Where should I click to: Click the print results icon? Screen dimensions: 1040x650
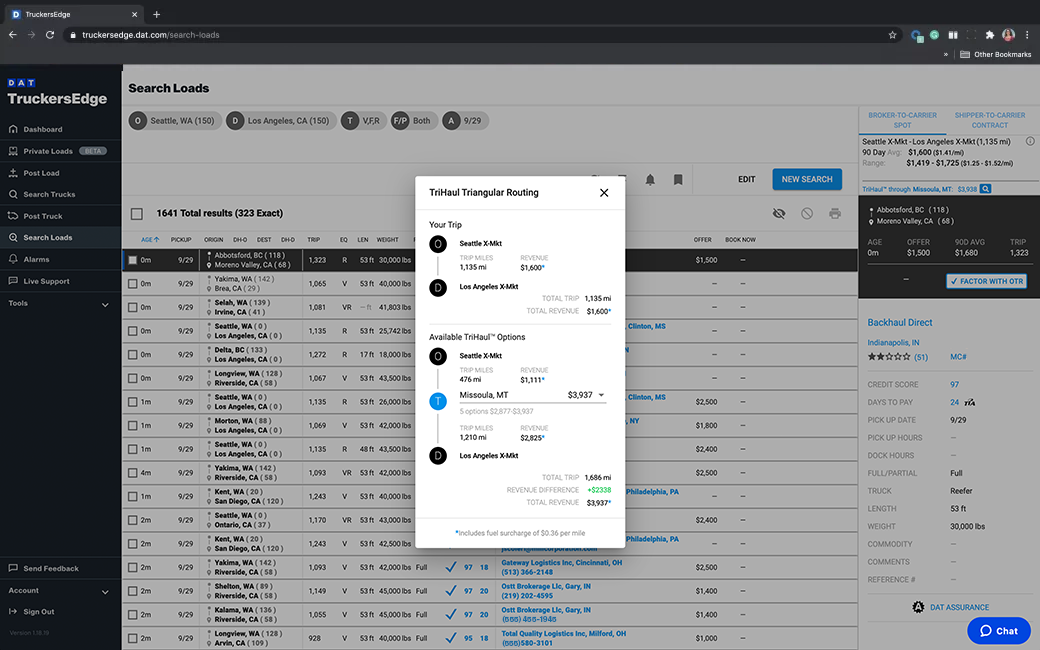pos(835,214)
